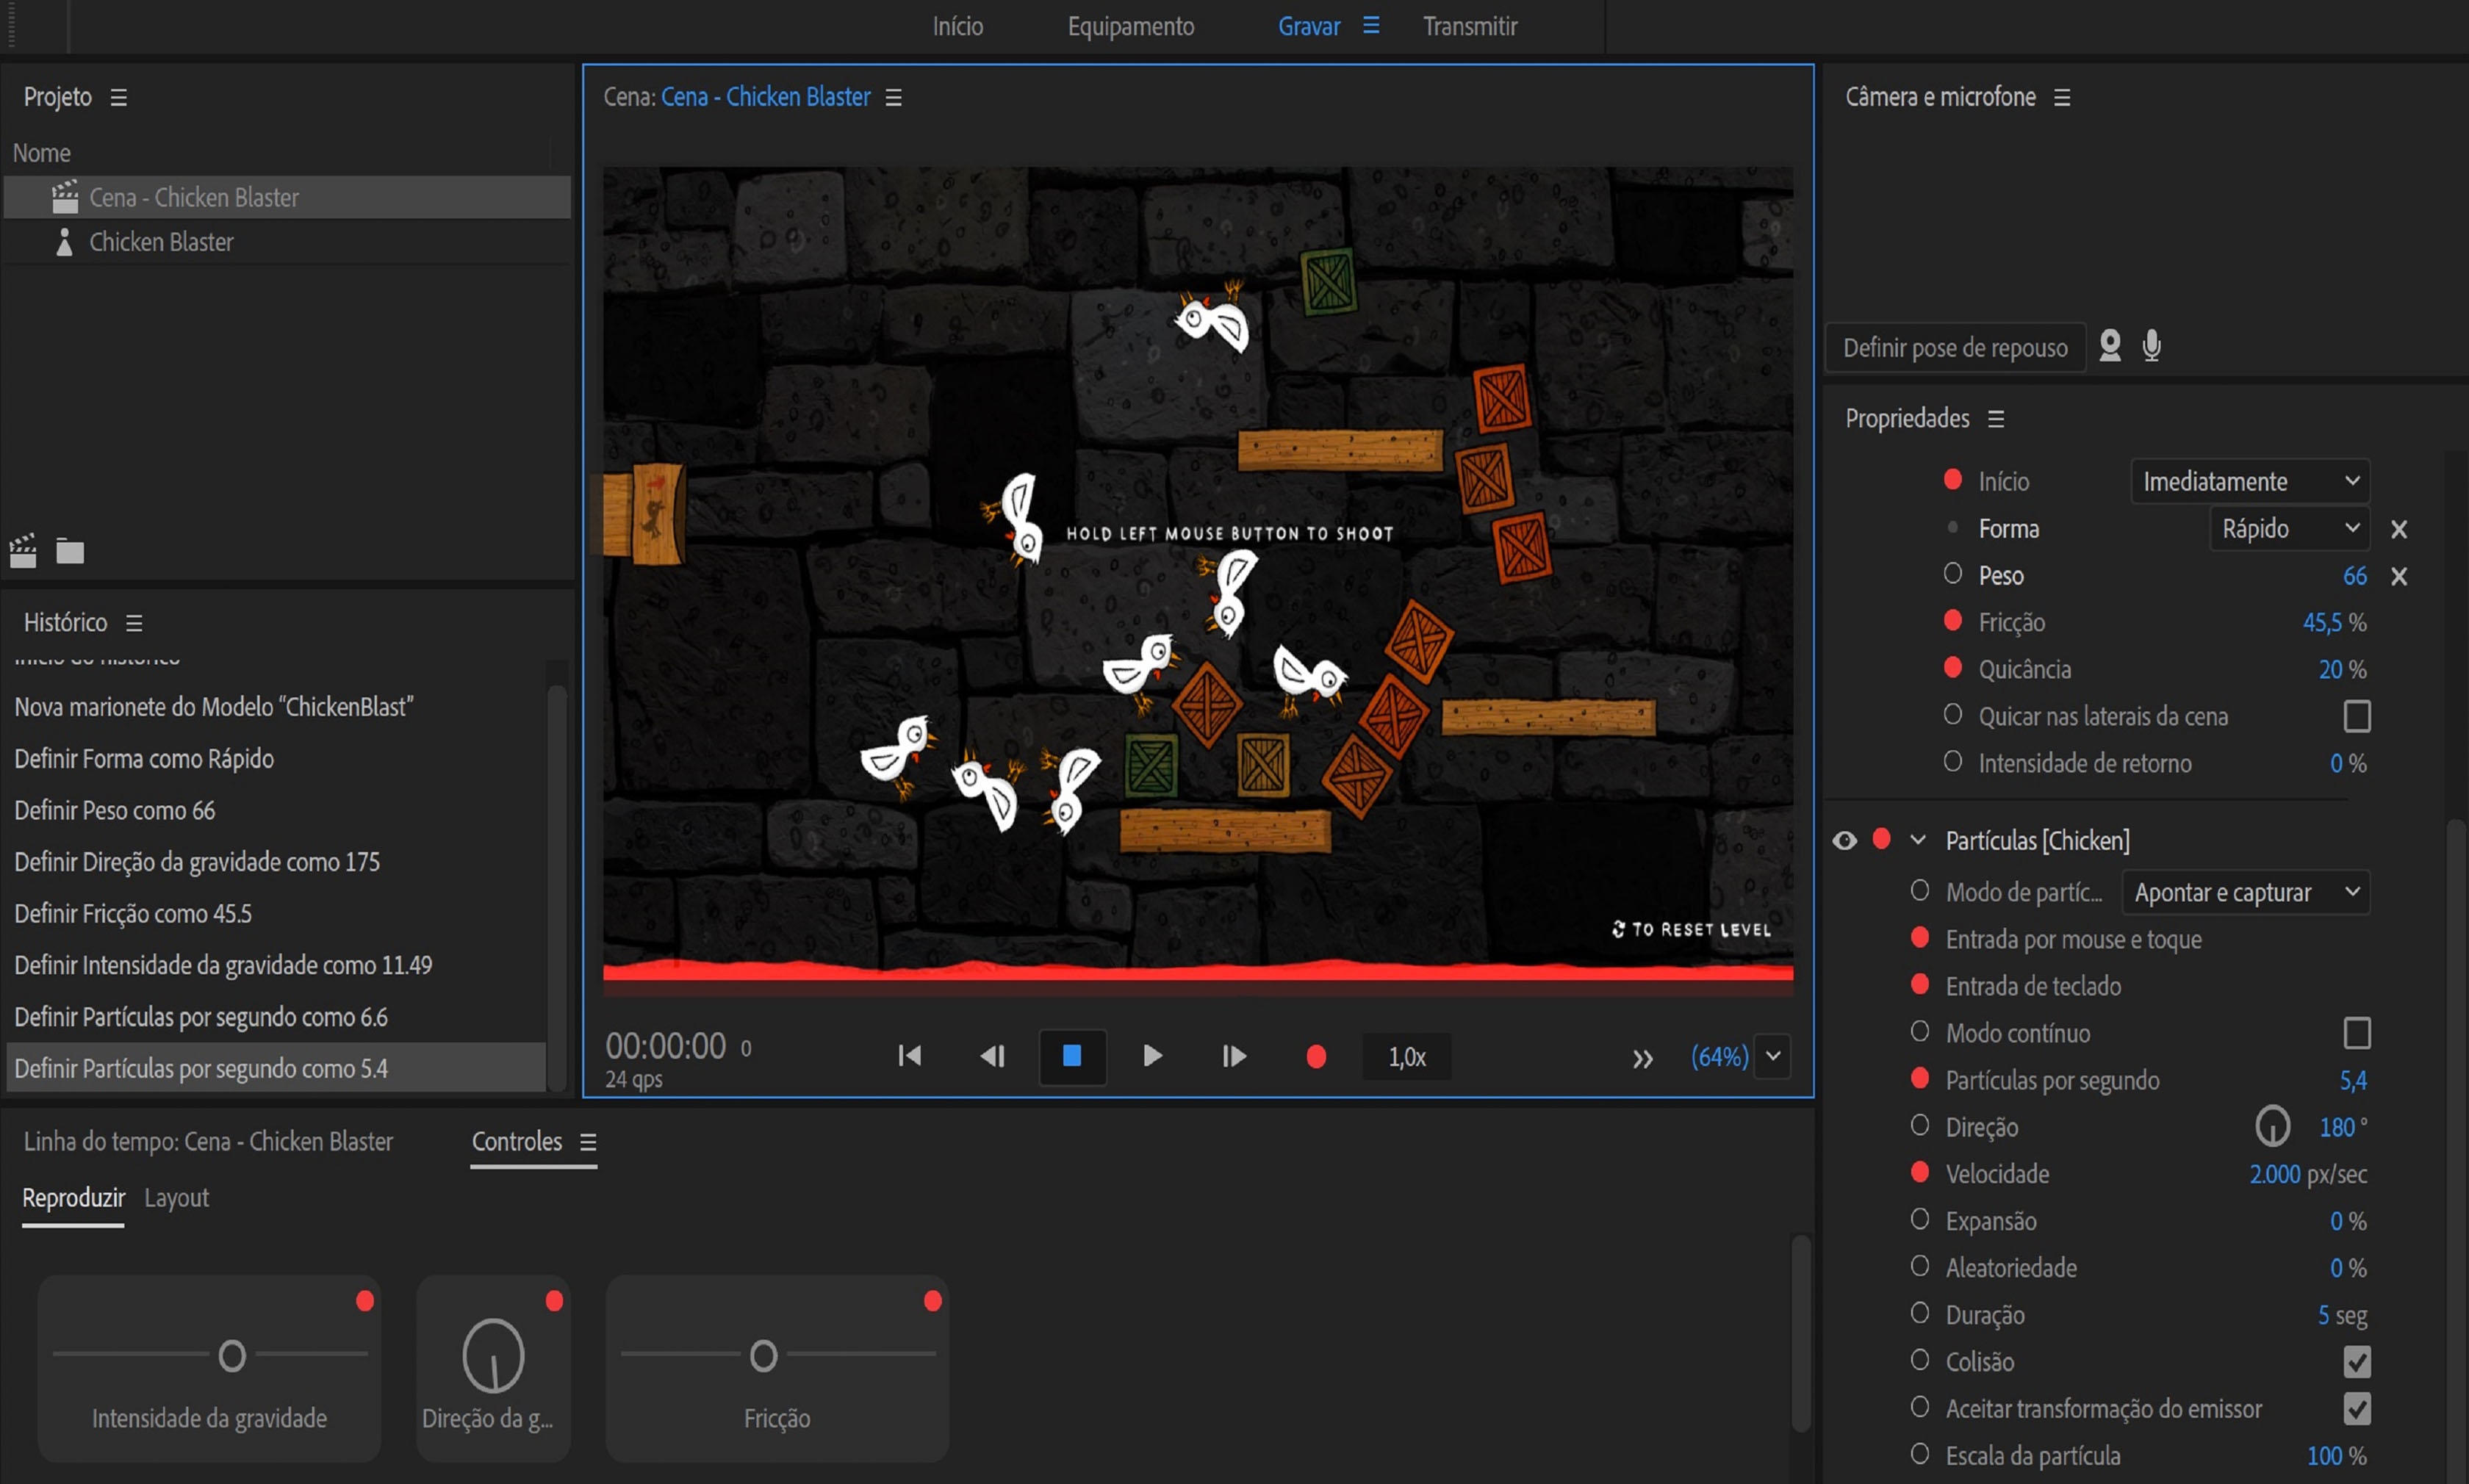2469x1484 pixels.
Task: Create a new folder in Projeto panel
Action: (x=70, y=551)
